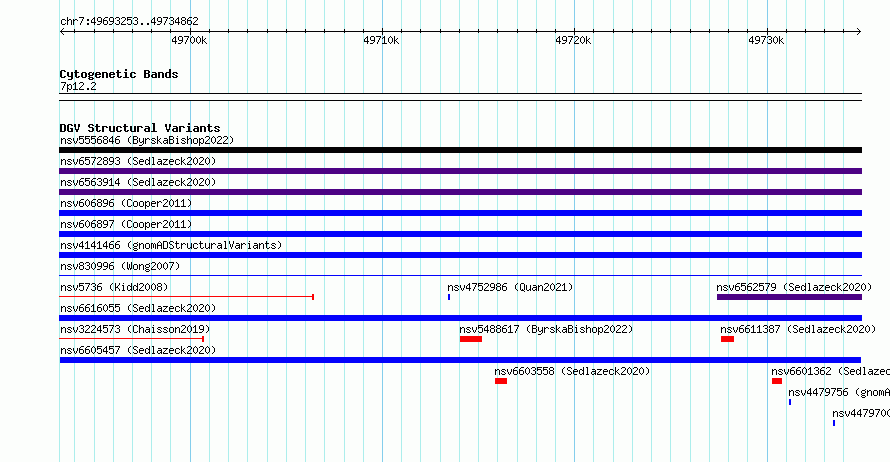Click the 49710k ruler position
Viewport: 890px width, 462px height.
381,40
